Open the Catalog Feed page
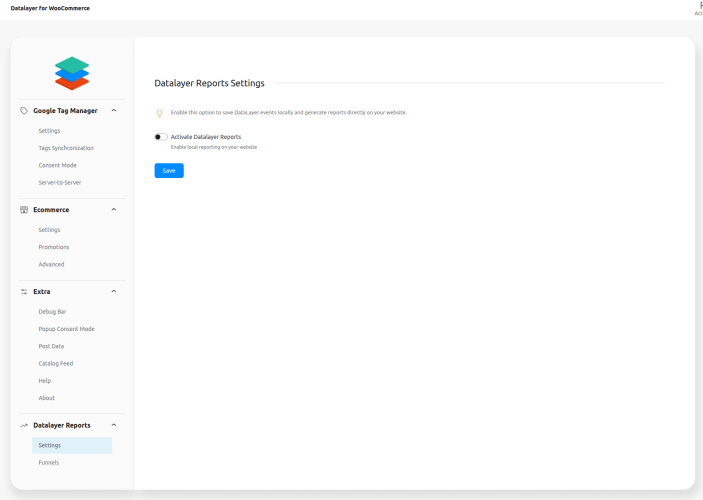Image resolution: width=703 pixels, height=500 pixels. pyautogui.click(x=56, y=363)
